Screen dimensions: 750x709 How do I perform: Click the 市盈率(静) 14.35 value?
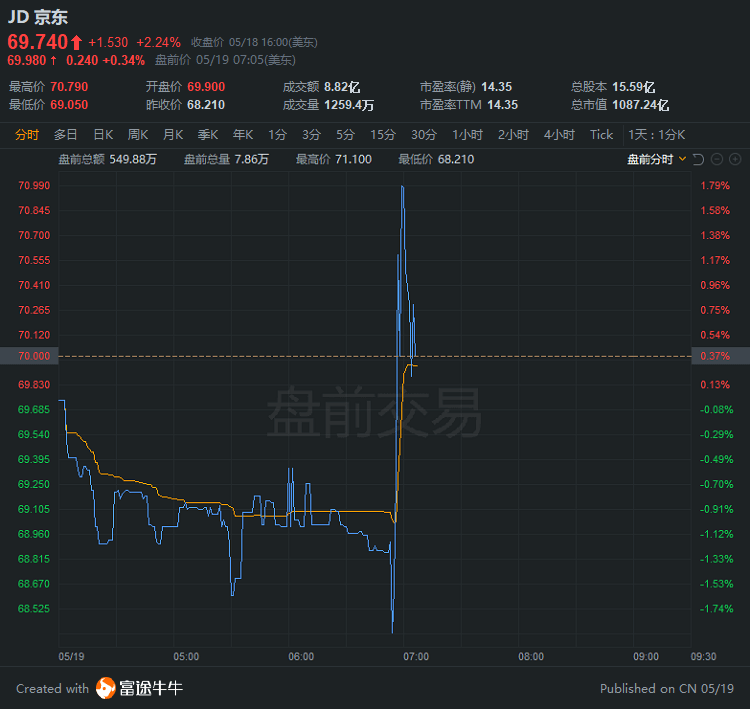(x=496, y=87)
